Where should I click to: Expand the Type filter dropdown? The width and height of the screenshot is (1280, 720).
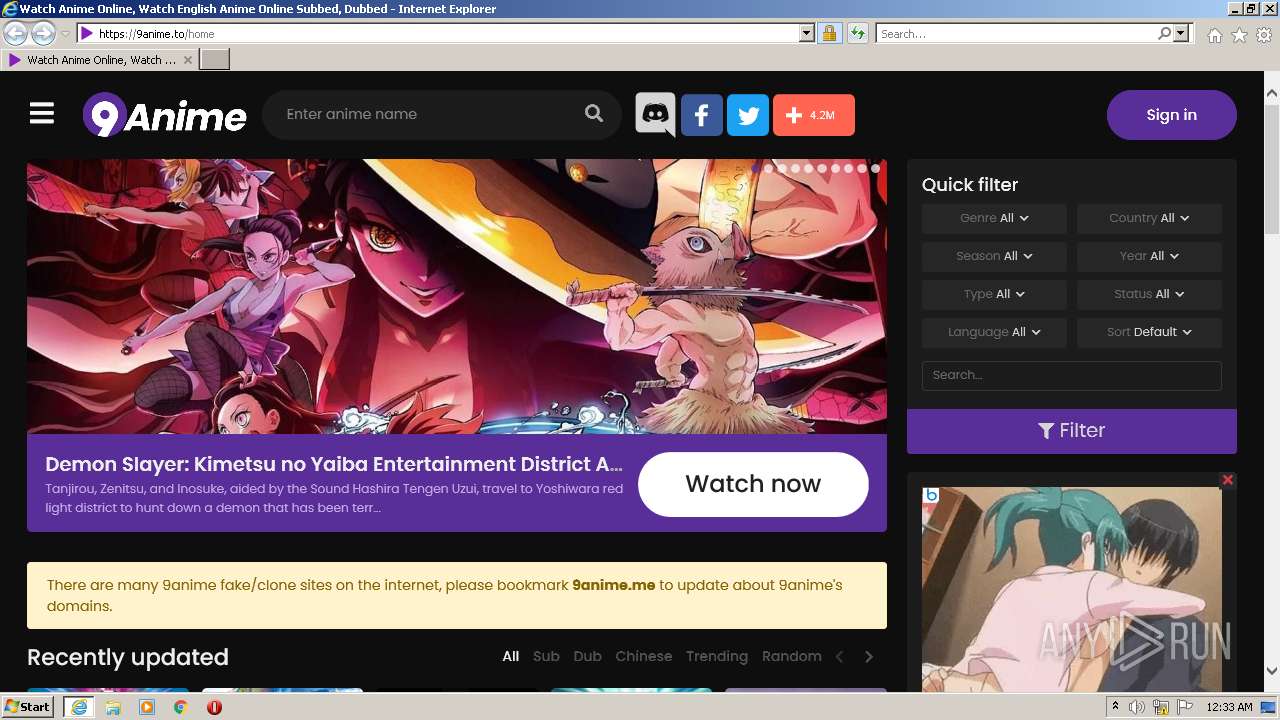tap(994, 294)
